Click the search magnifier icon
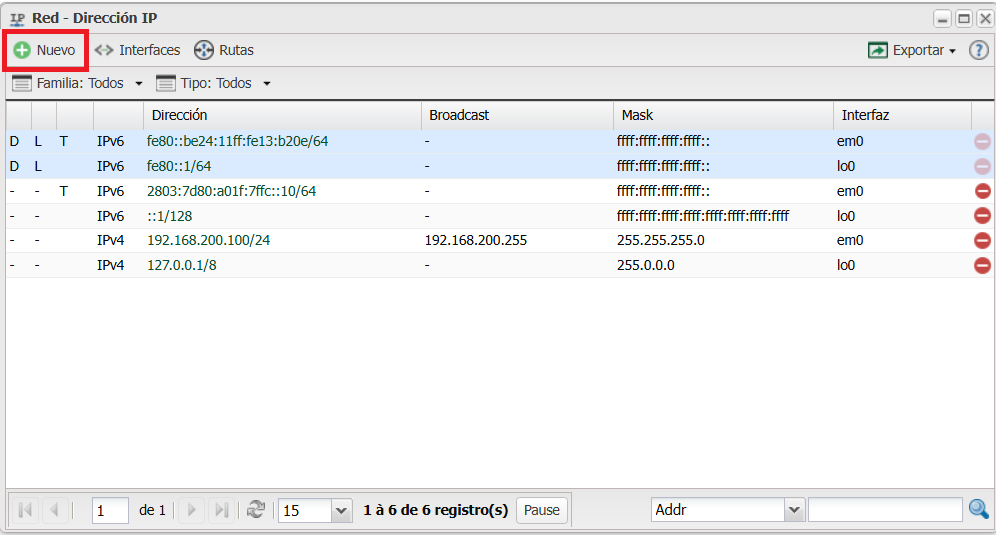This screenshot has height=536, width=996. 979,510
